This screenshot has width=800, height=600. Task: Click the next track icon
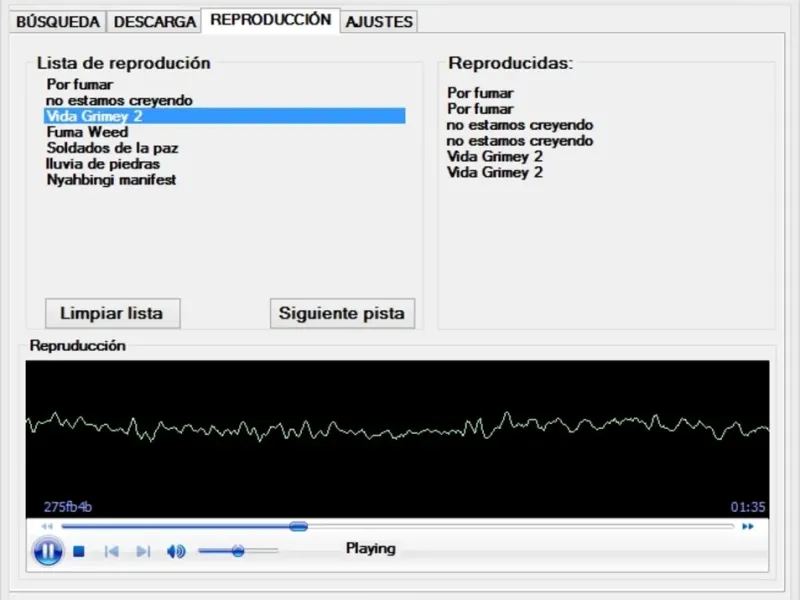click(143, 552)
